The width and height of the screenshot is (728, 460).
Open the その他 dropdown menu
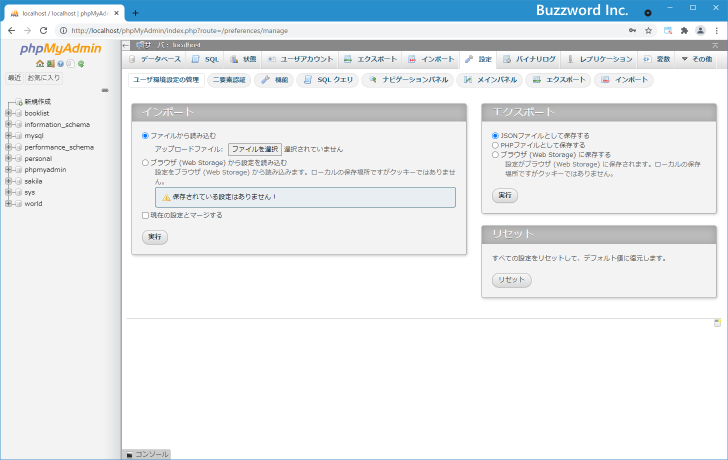click(x=696, y=60)
